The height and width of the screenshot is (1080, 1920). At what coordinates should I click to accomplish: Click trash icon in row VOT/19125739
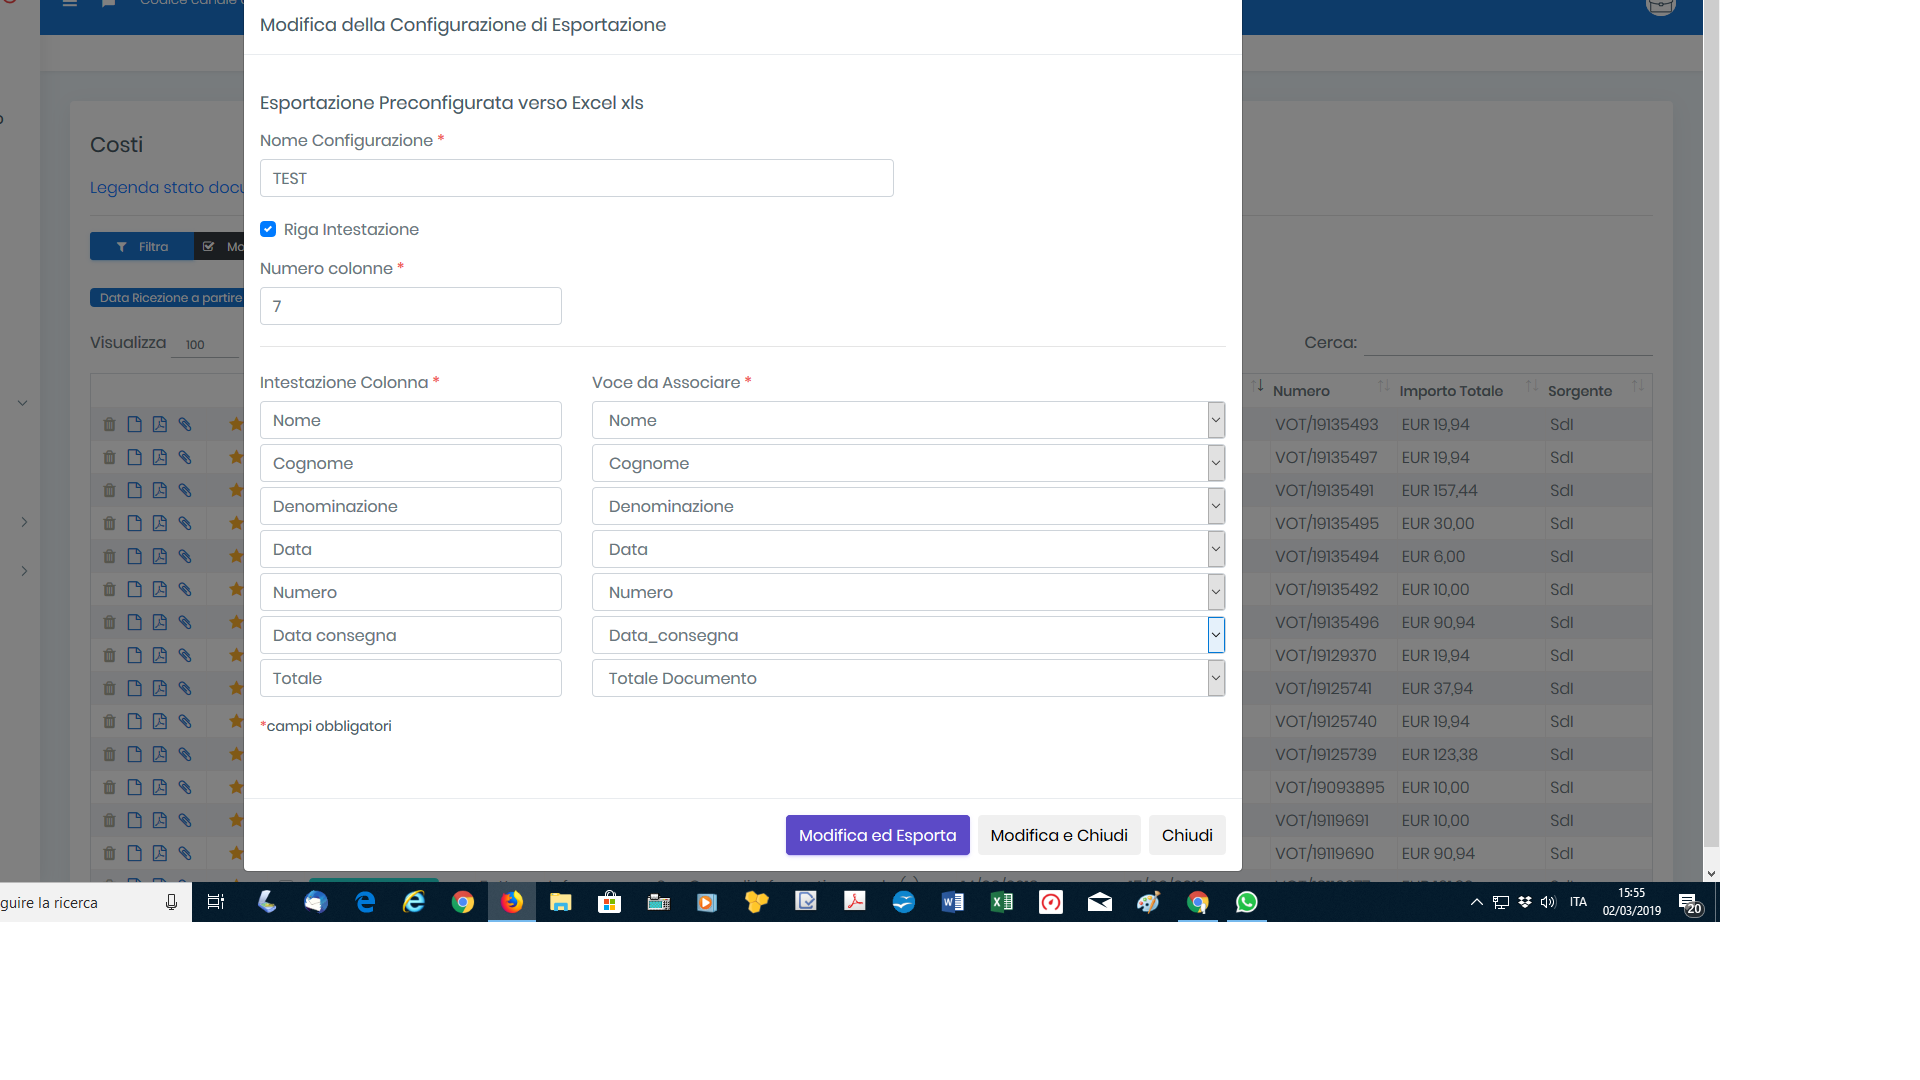tap(110, 754)
